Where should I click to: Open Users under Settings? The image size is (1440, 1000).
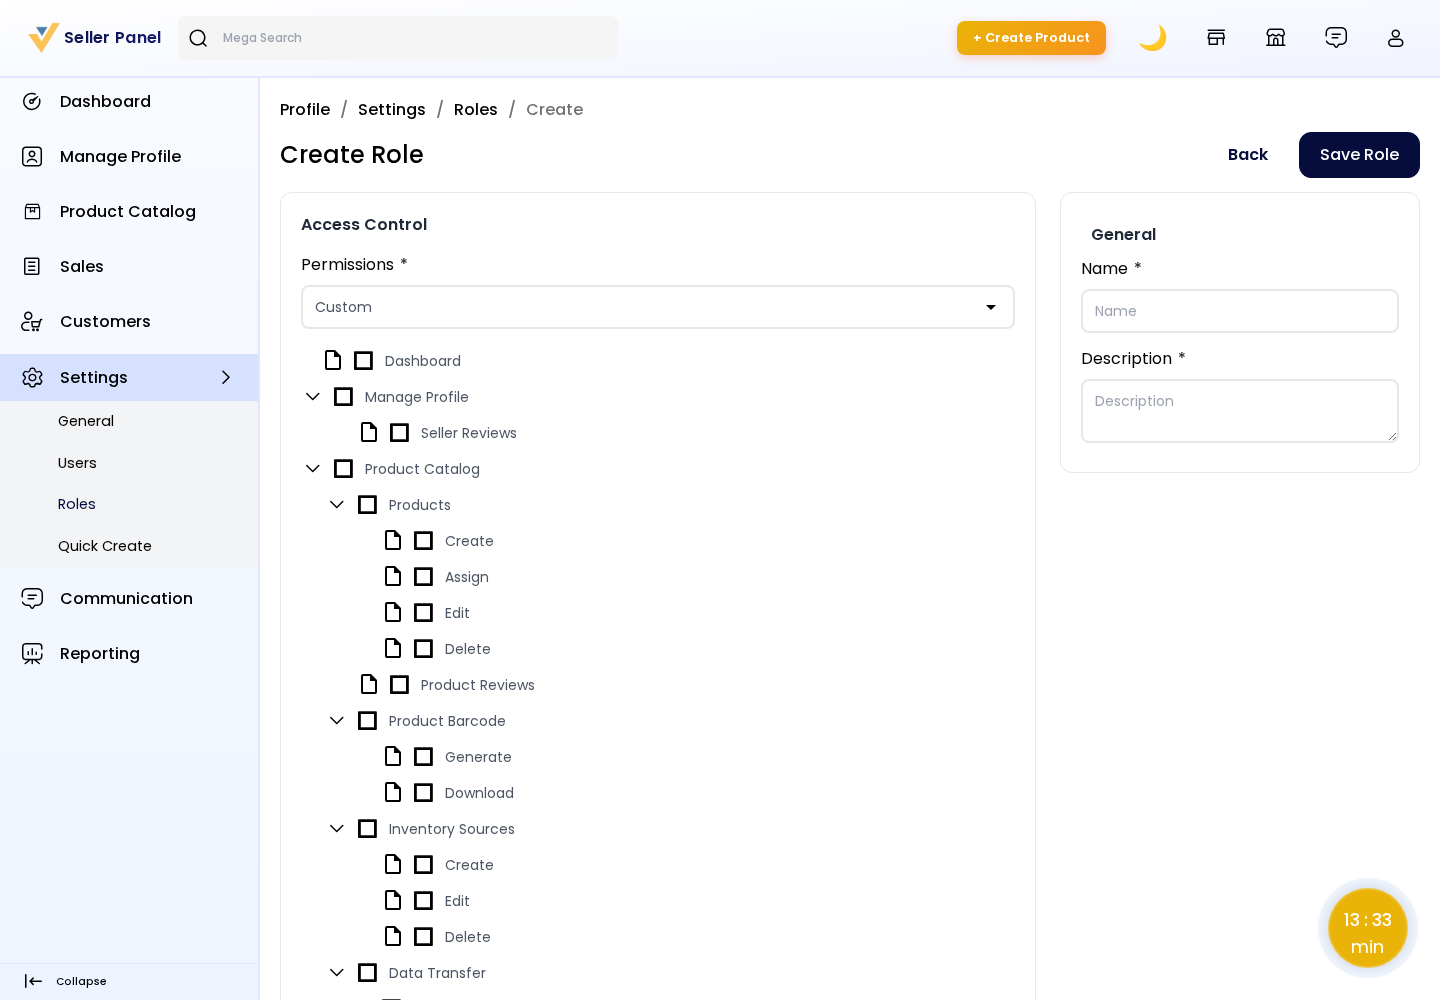77,463
